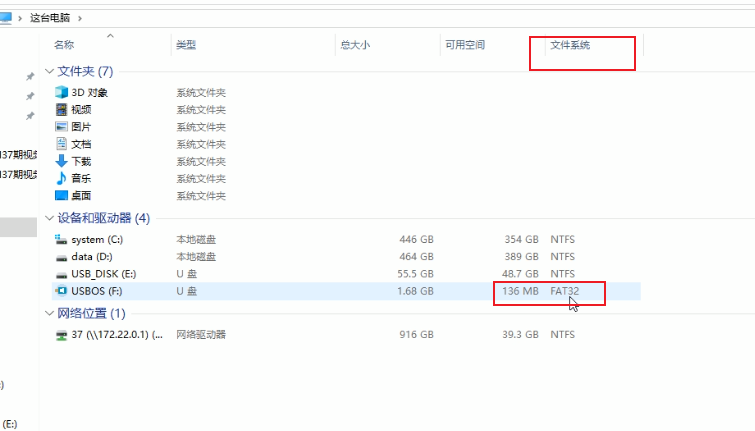This screenshot has width=755, height=431.
Task: Click the USBOS (F:) drive icon
Action: (61, 291)
